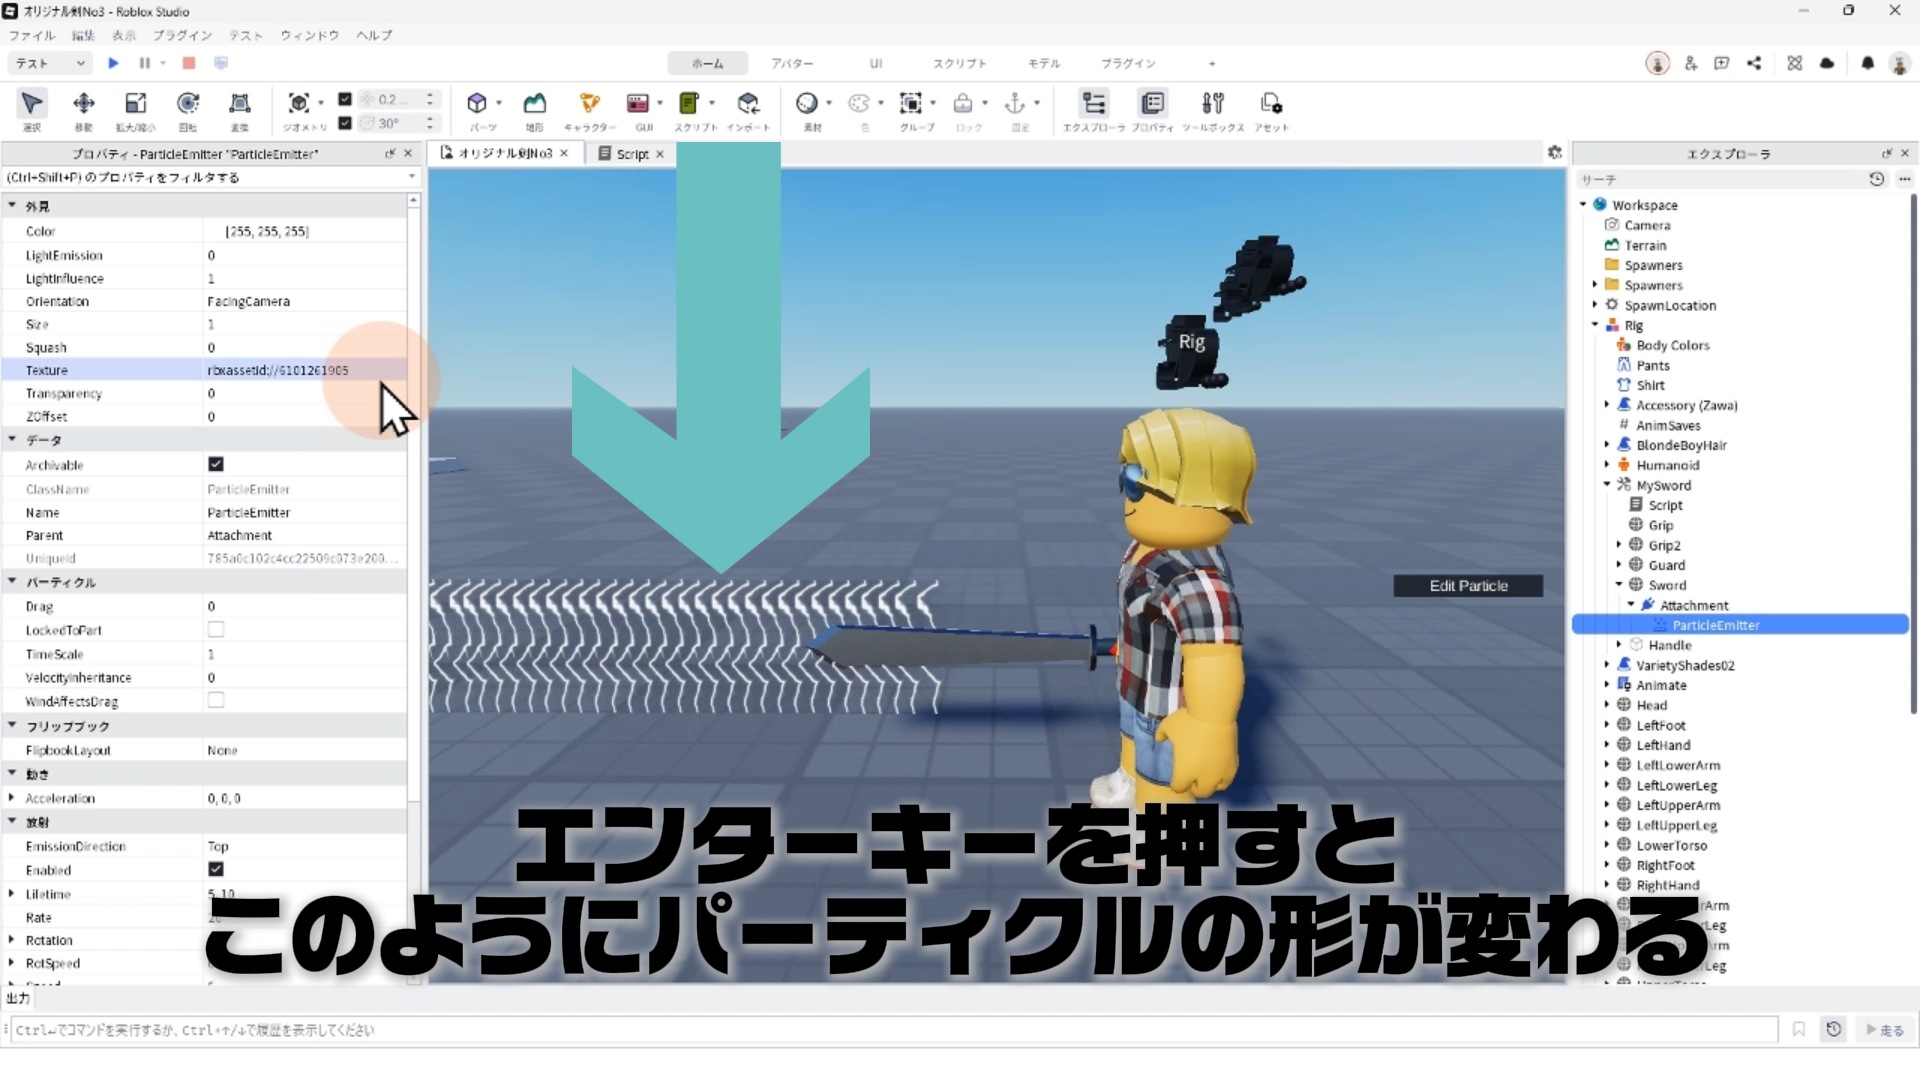Screen dimensions: 1920x1080
Task: Open the Toolbox panel icon
Action: 1212,103
